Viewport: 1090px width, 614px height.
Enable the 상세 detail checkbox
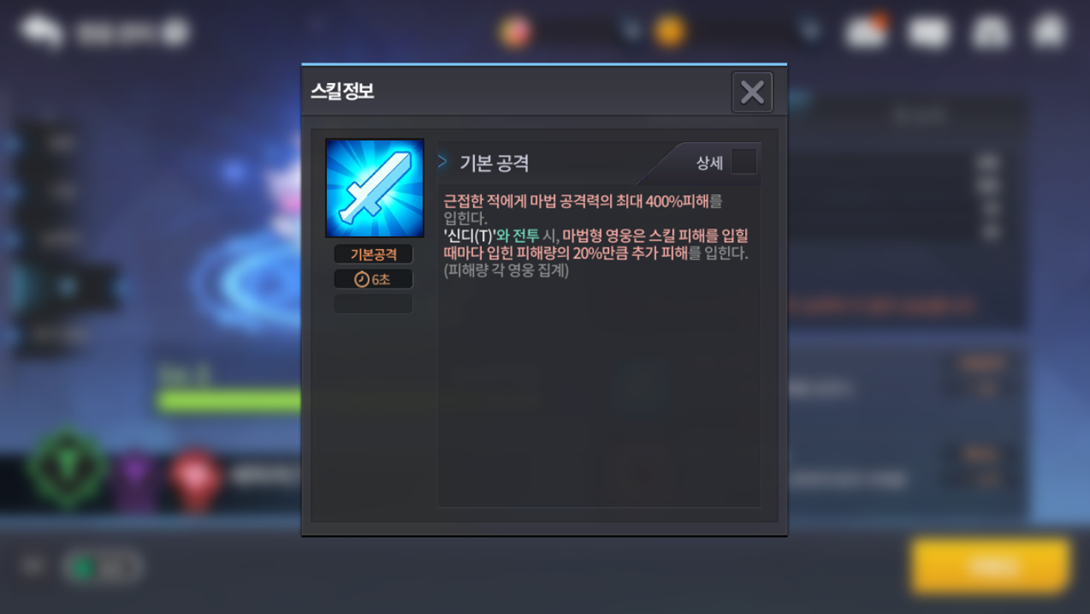(x=743, y=162)
